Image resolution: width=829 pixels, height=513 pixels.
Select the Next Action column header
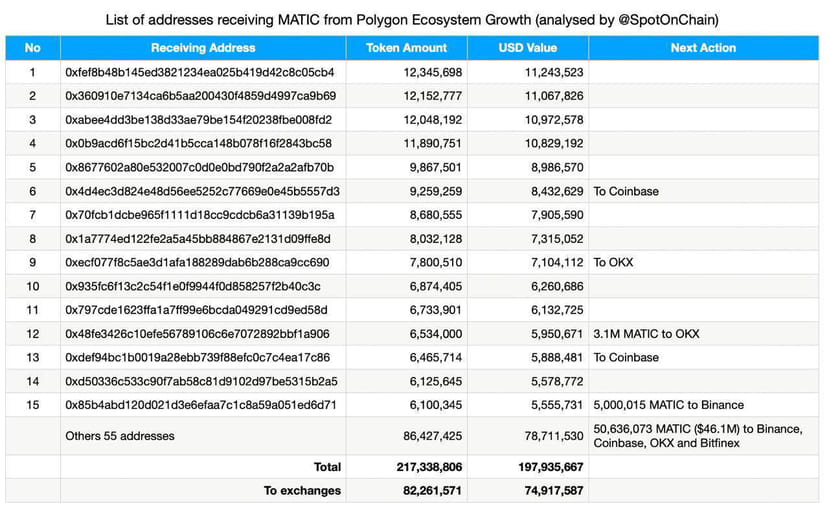[703, 48]
